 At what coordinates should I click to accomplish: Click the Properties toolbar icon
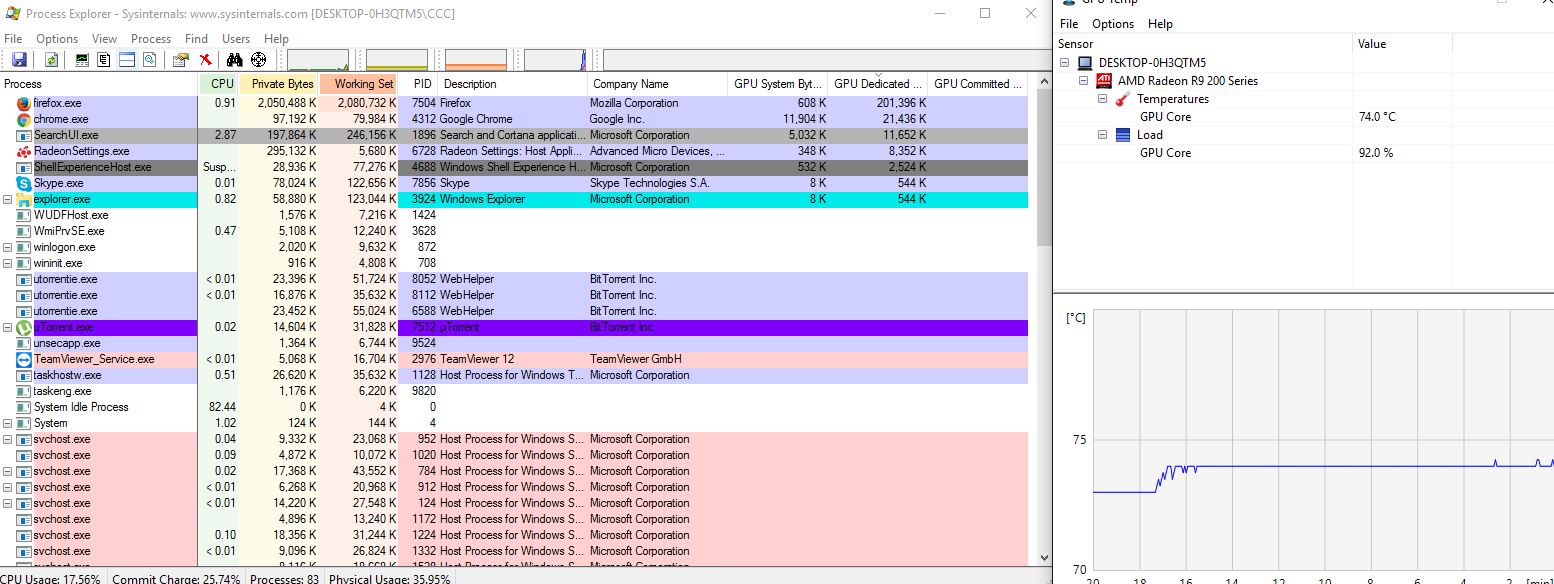coord(180,60)
